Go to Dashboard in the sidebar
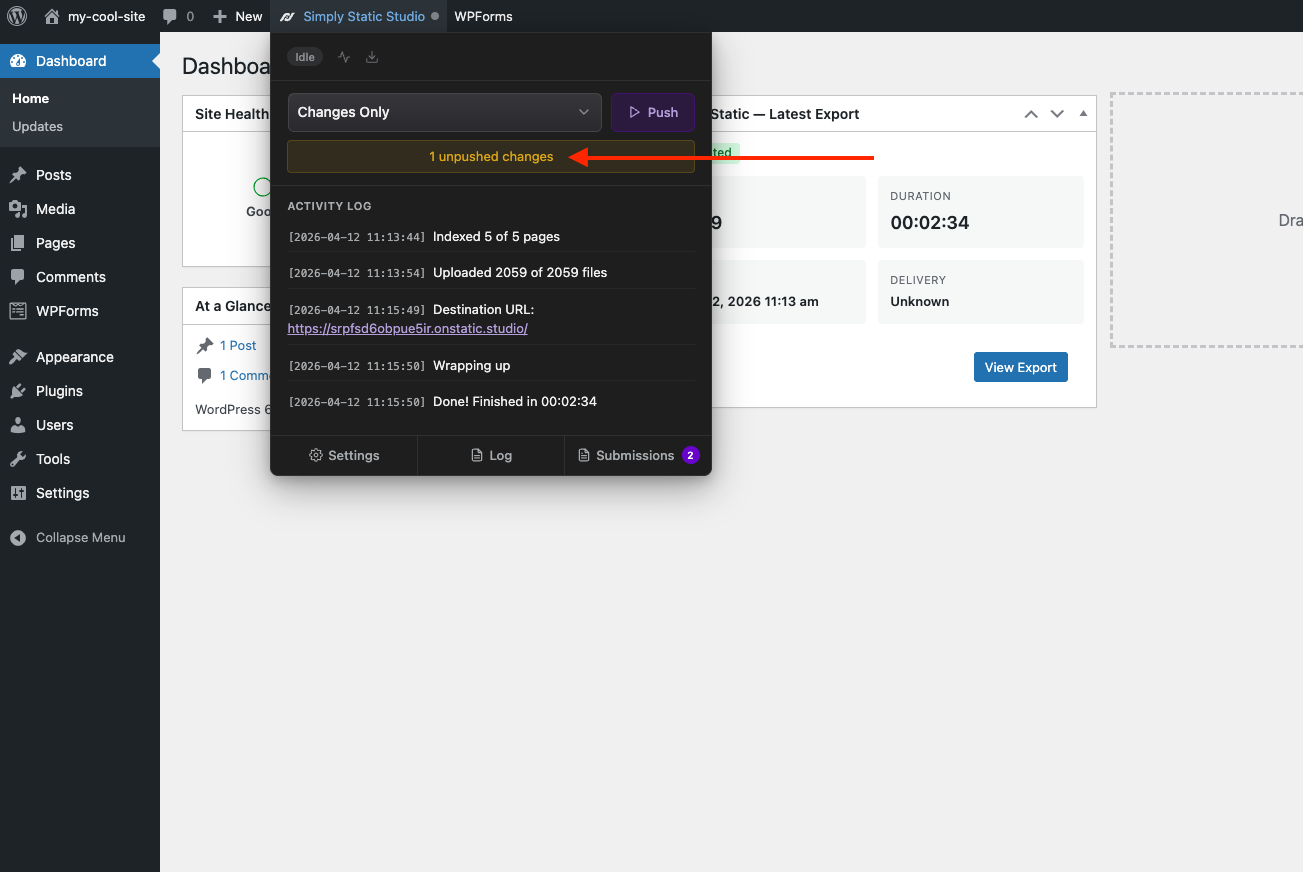 [80, 61]
